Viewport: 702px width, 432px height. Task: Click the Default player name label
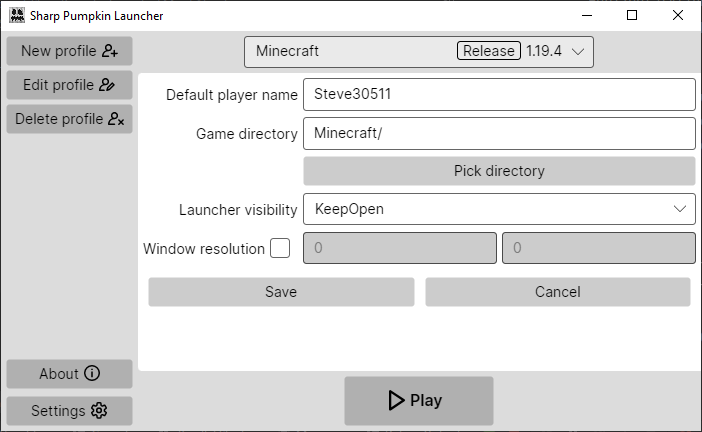[231, 95]
